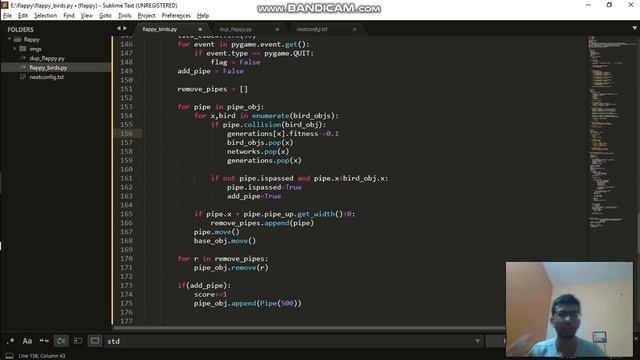Click the horizontal scrollbar under the editor
The height and width of the screenshot is (360, 640).
coord(308,327)
